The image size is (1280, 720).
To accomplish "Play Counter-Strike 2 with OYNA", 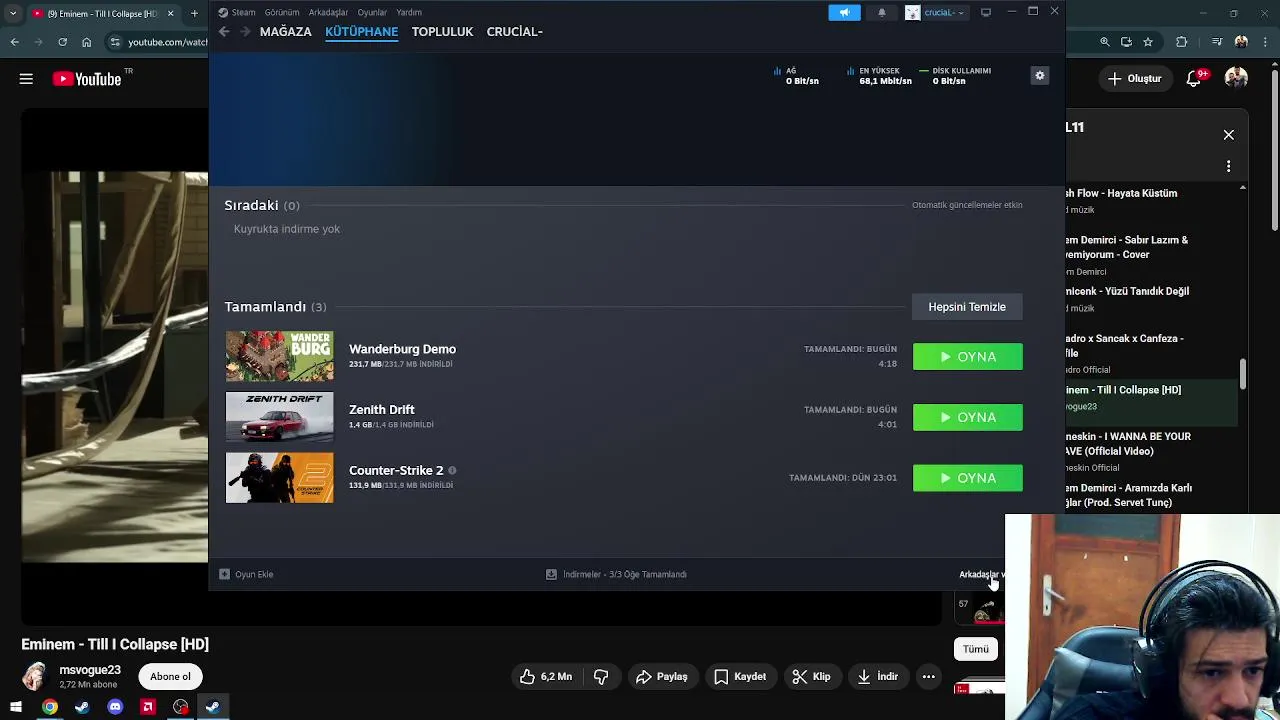I will [968, 478].
